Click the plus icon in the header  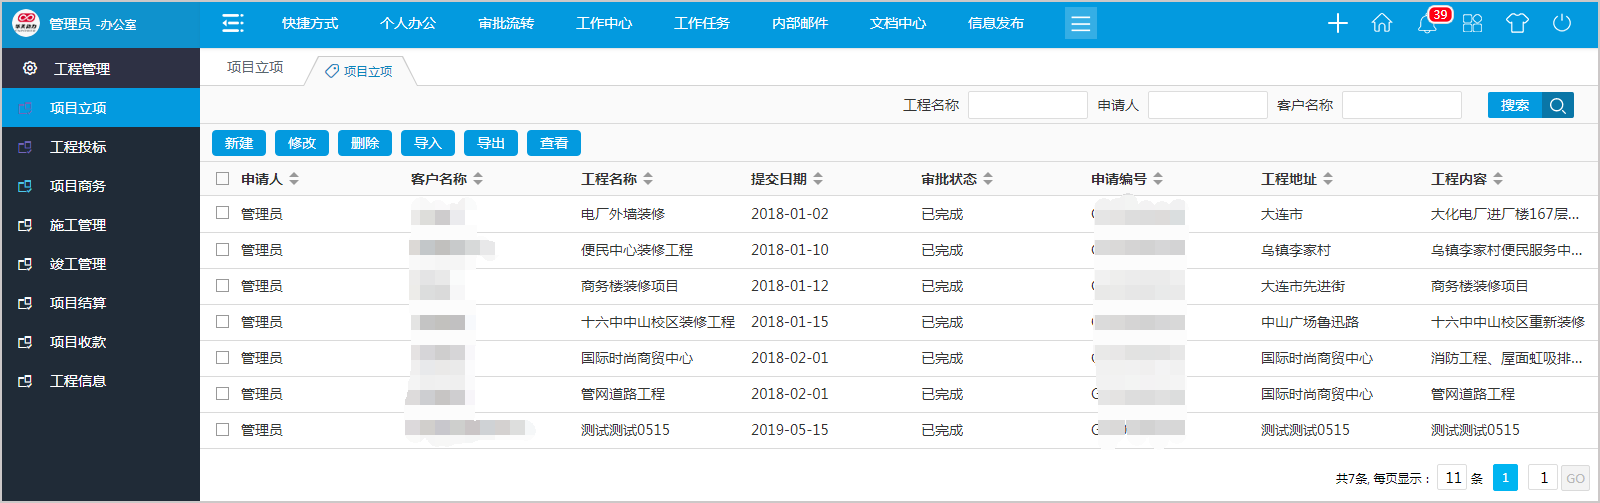[x=1338, y=23]
